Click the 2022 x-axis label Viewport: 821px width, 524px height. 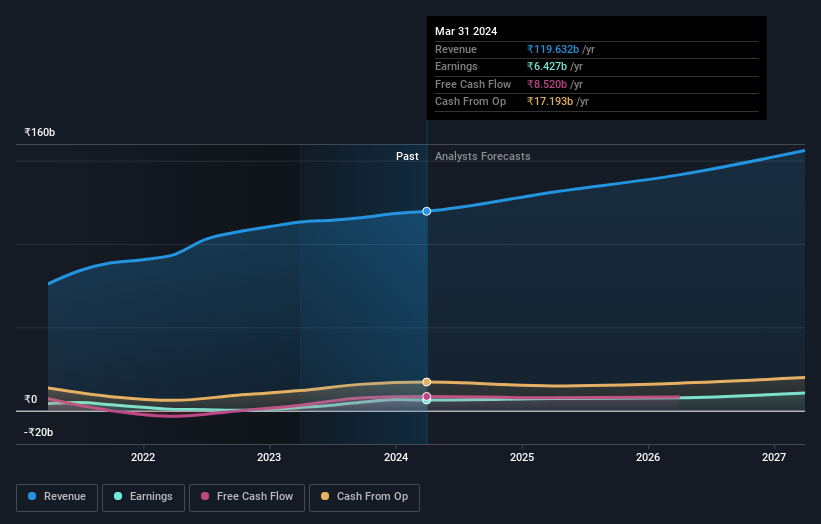[143, 458]
